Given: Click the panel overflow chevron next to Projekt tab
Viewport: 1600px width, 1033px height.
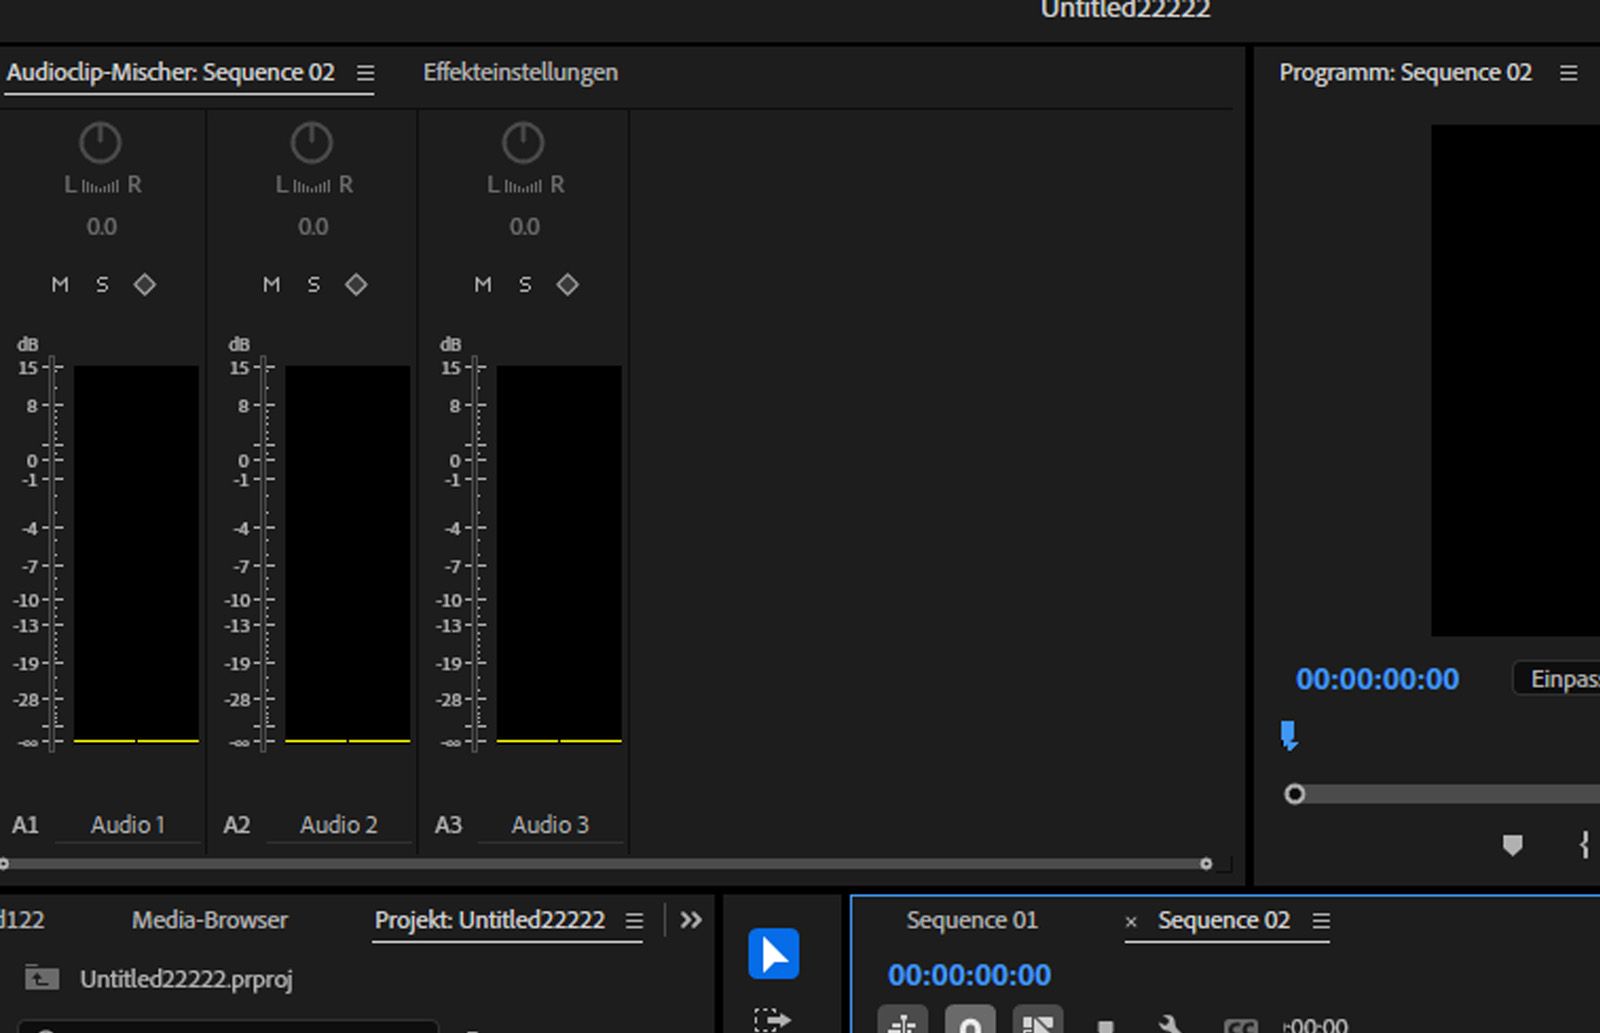Looking at the screenshot, I should click(x=691, y=920).
